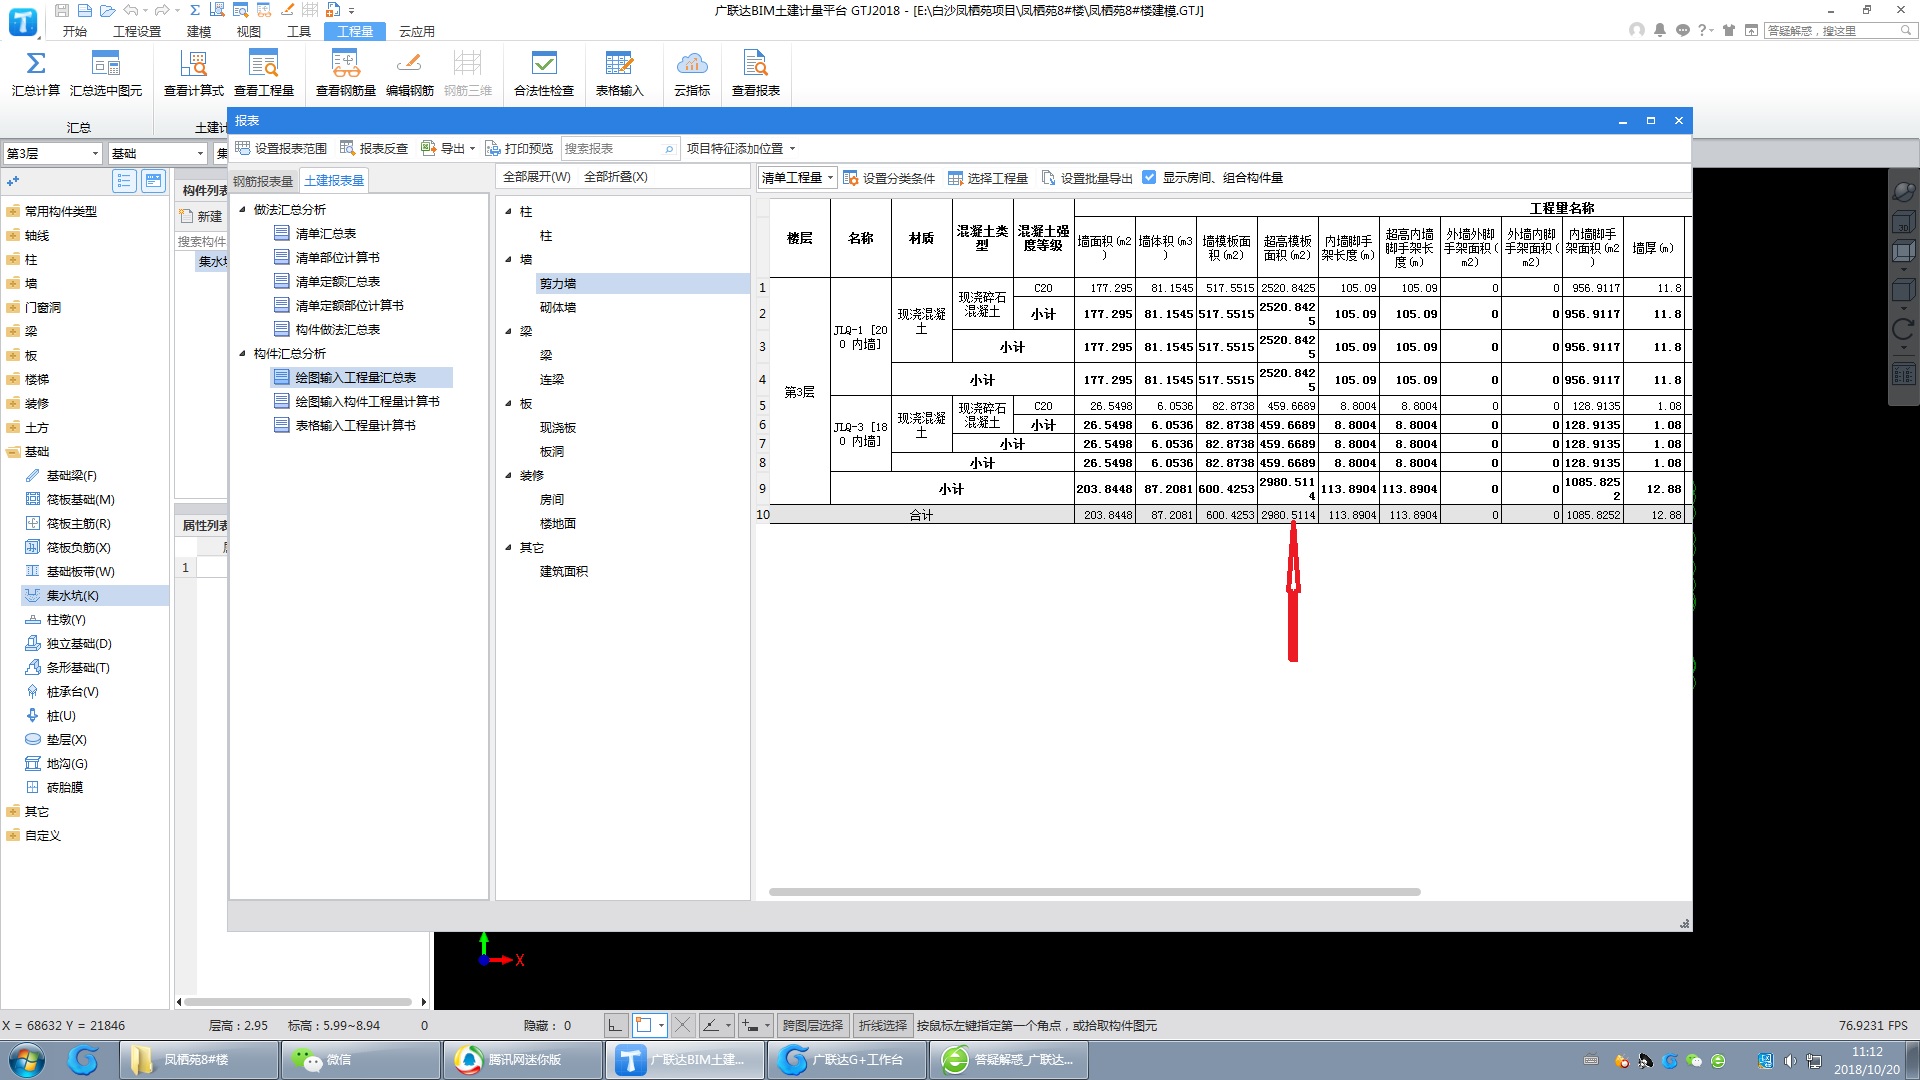Open the 清单工程量 dropdown
Viewport: 1920px width, 1080px height.
coord(797,178)
